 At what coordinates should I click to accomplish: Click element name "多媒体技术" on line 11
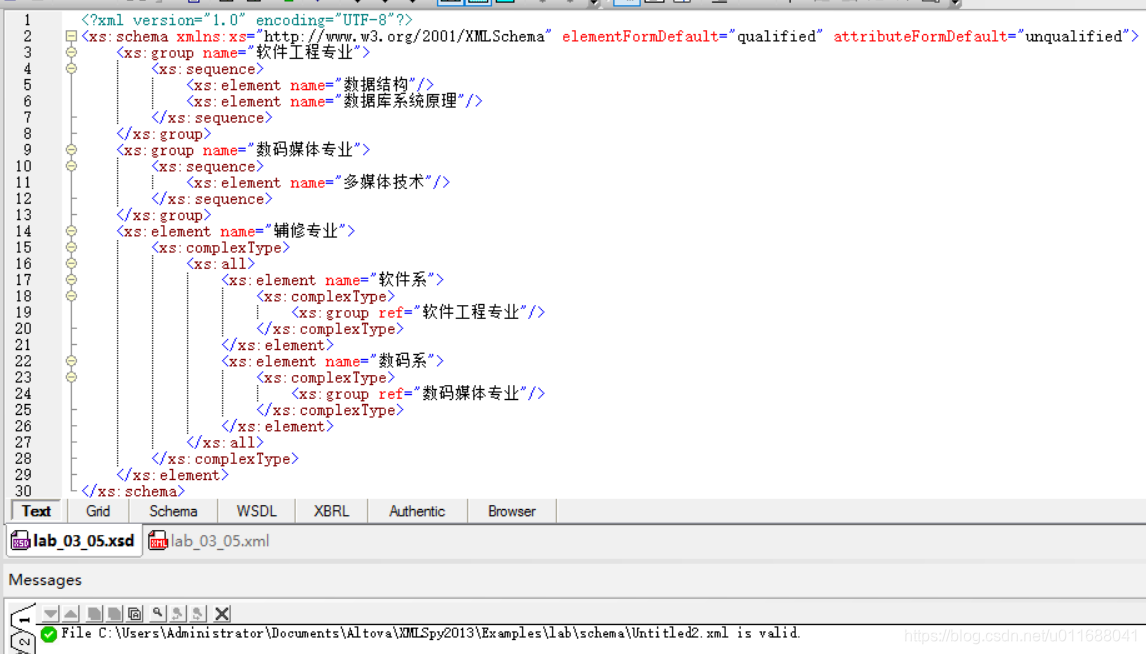[x=384, y=182]
